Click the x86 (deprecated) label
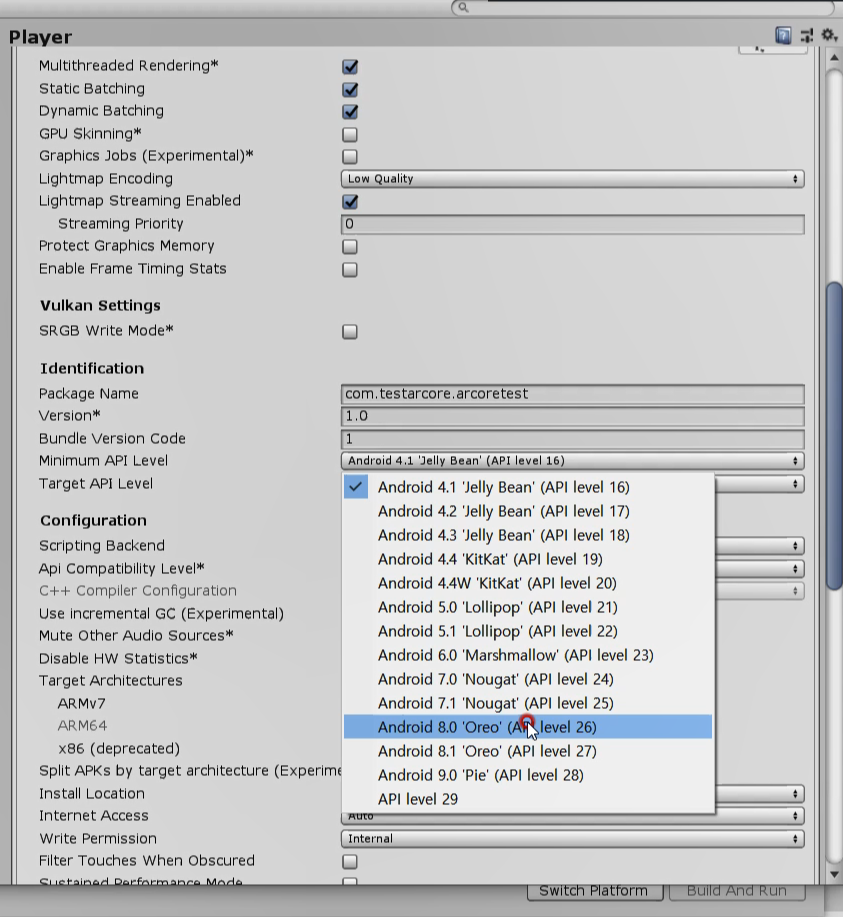 pyautogui.click(x=119, y=749)
